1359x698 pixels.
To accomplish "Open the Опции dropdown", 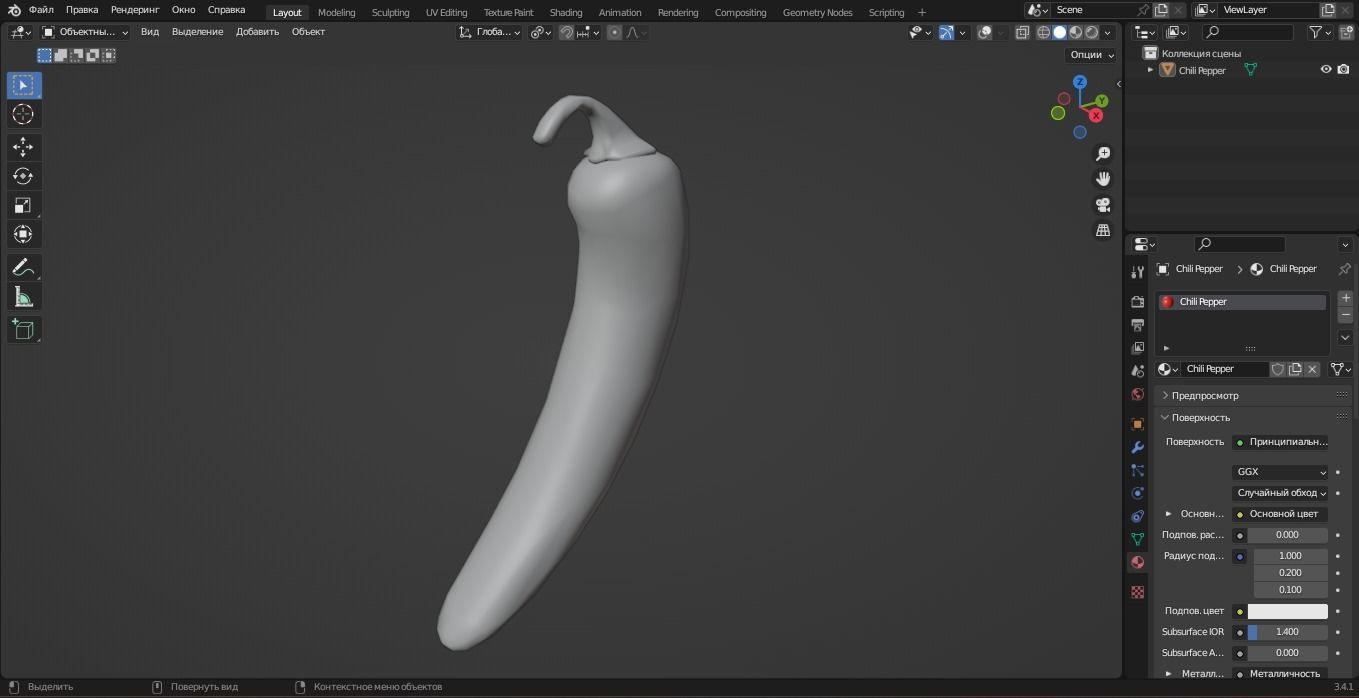I will click(x=1091, y=55).
